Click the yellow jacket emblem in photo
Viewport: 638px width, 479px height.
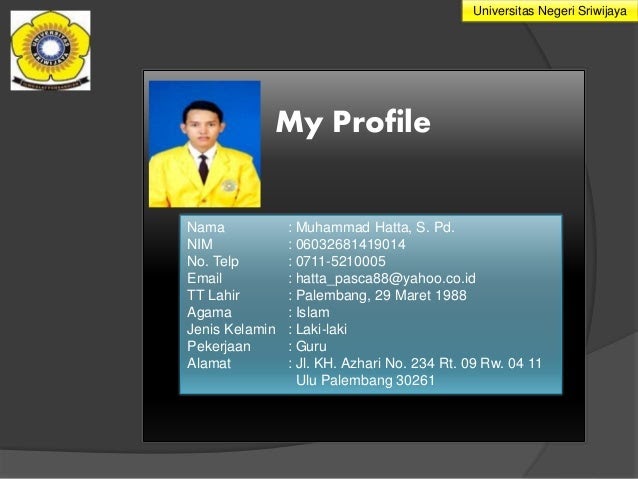coord(229,185)
